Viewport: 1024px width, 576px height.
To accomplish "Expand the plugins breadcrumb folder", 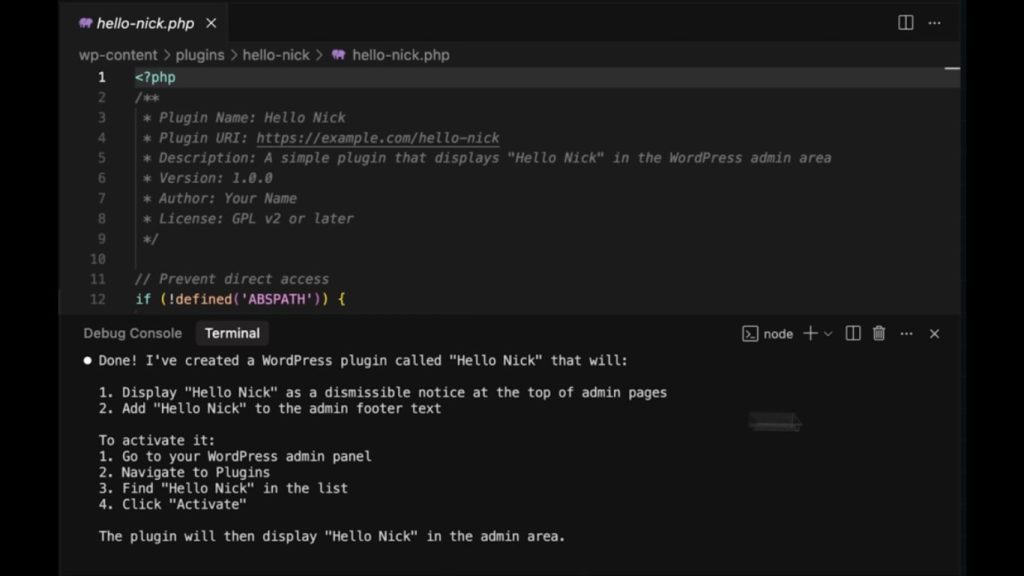I will click(x=200, y=55).
